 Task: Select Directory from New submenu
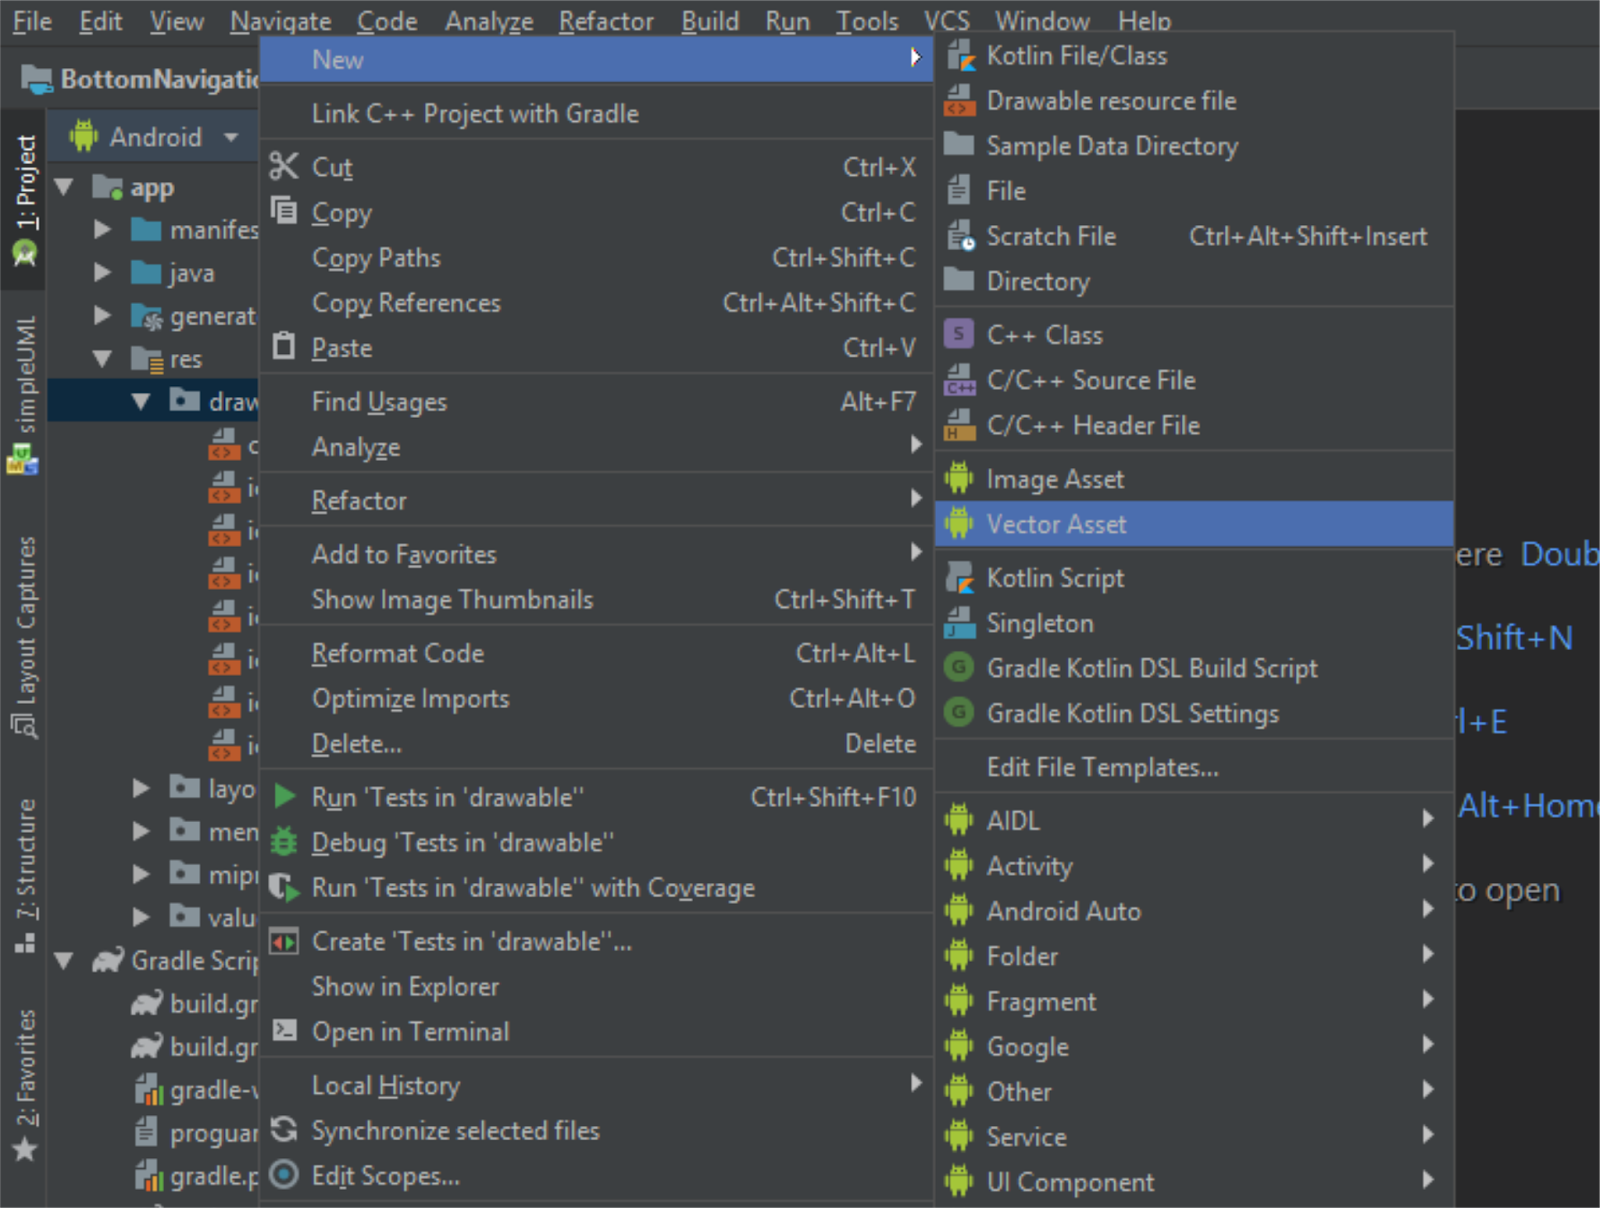click(1194, 281)
